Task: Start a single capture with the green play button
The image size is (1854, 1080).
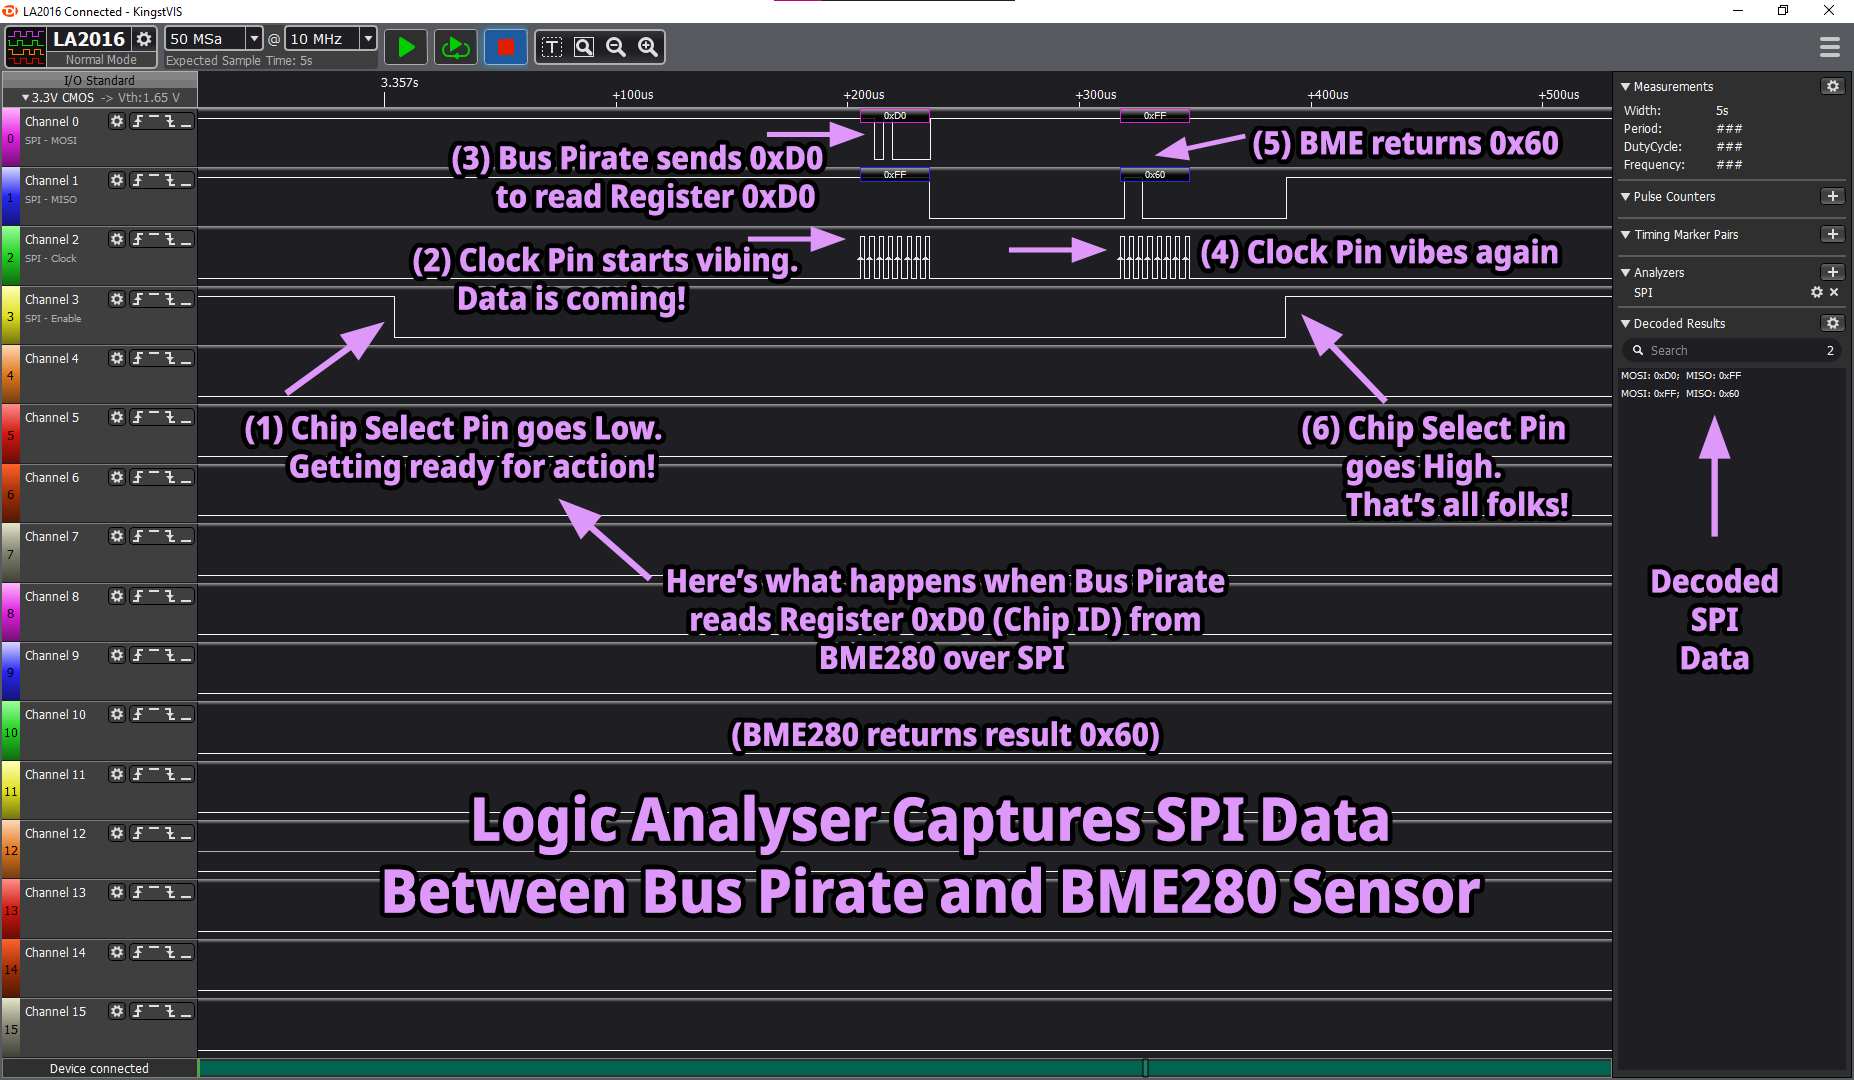Action: tap(406, 47)
